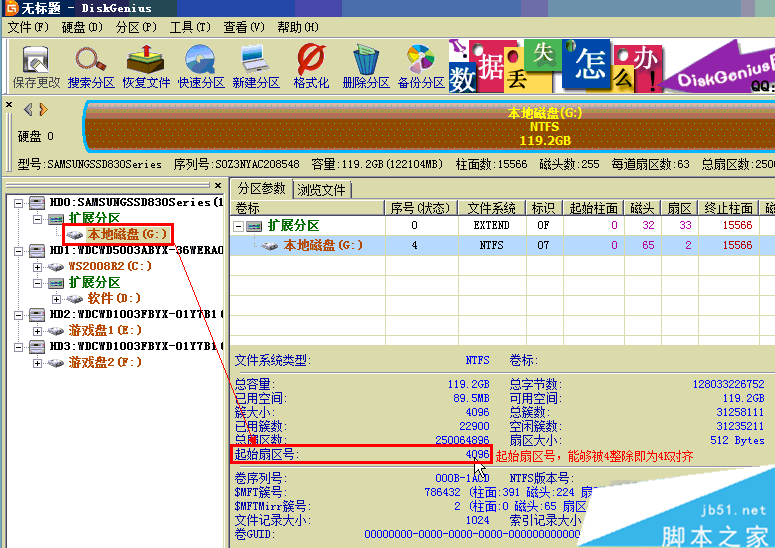The height and width of the screenshot is (548, 775).
Task: Select 软件 (D:) in disk tree
Action: click(x=114, y=298)
